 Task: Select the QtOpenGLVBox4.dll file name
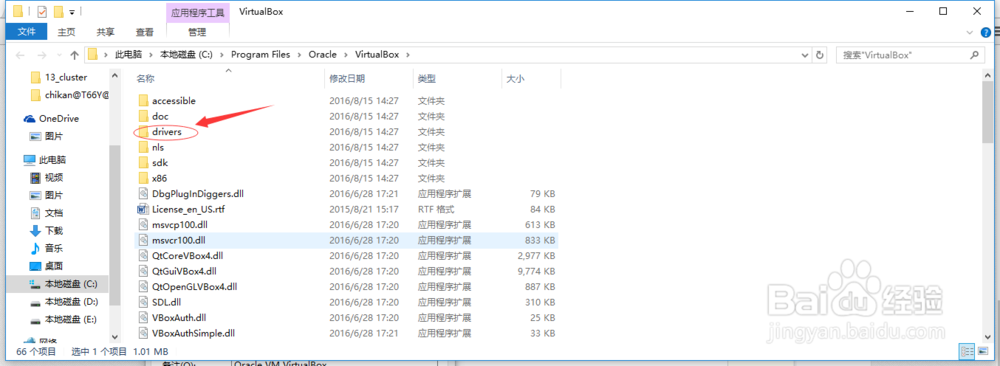point(195,286)
